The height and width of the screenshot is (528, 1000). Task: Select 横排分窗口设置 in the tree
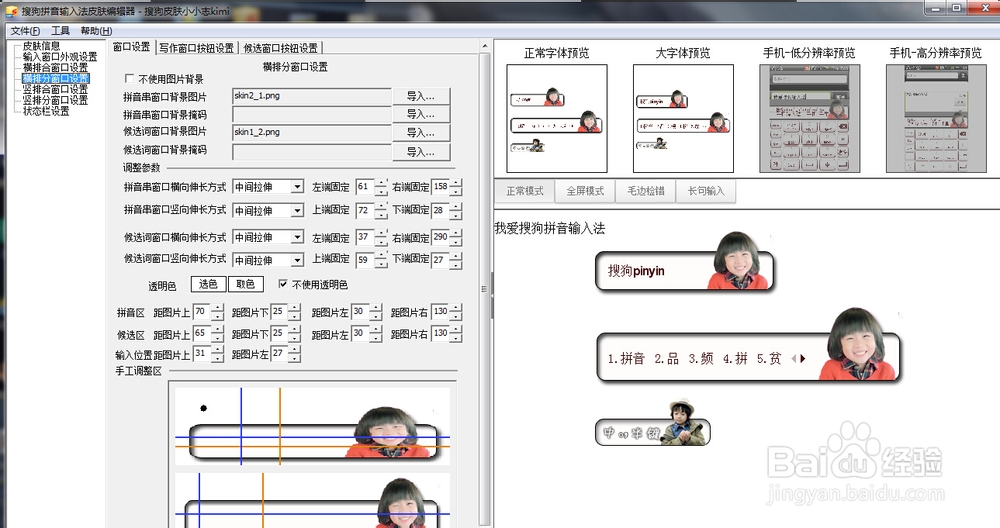pyautogui.click(x=55, y=78)
